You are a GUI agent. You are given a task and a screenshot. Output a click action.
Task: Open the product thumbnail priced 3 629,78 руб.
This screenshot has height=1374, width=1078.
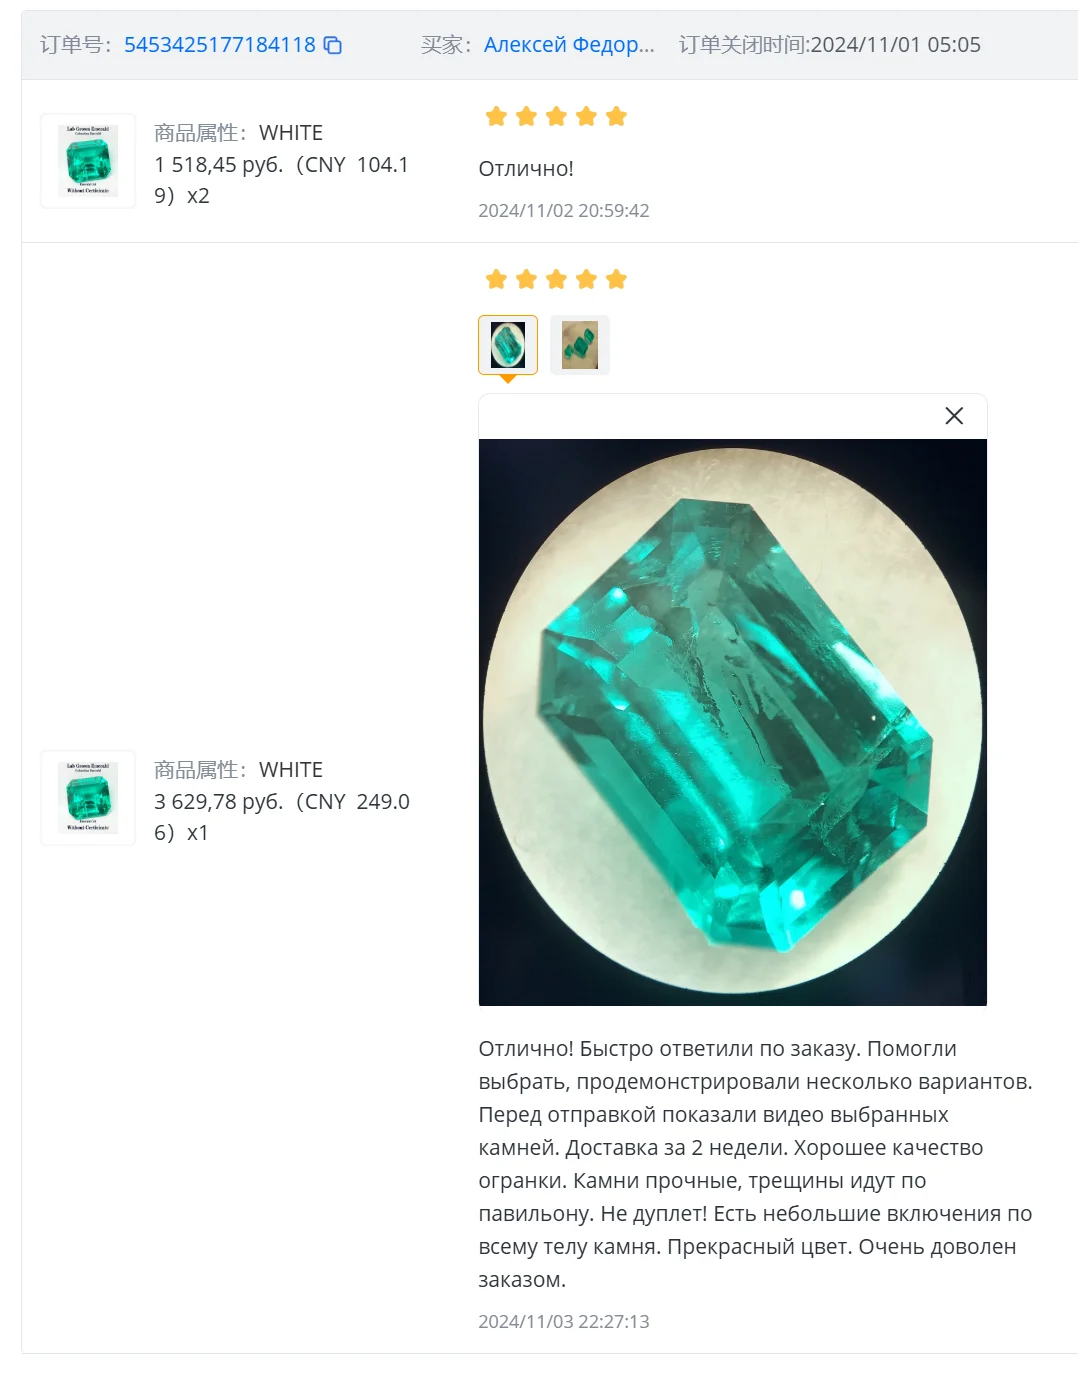point(88,798)
